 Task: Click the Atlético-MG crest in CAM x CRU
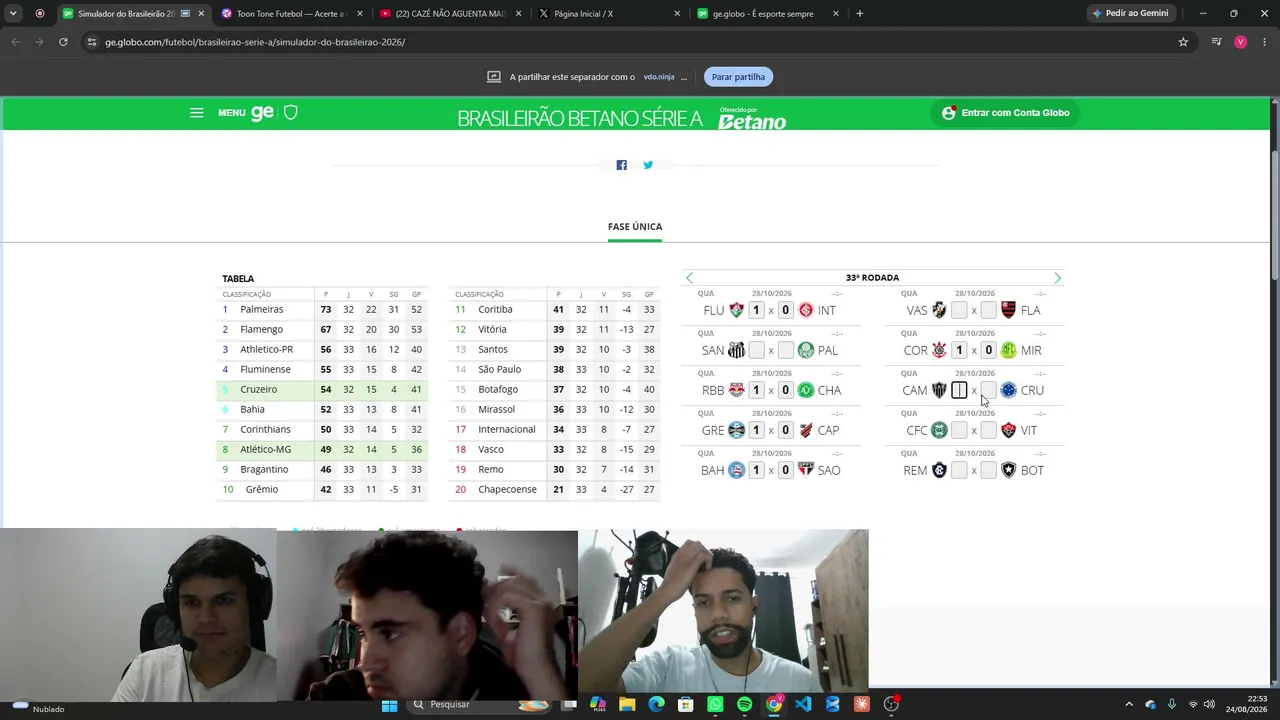click(x=939, y=390)
